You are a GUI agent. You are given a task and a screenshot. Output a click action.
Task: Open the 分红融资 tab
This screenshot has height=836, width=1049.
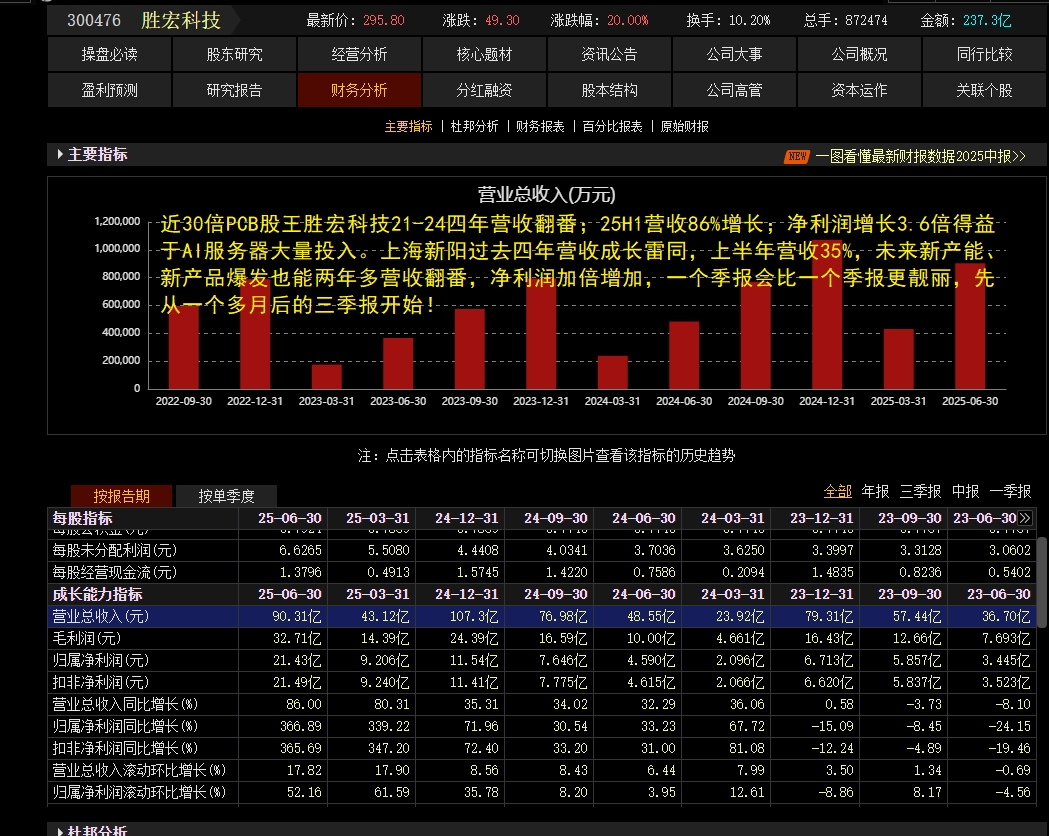484,90
